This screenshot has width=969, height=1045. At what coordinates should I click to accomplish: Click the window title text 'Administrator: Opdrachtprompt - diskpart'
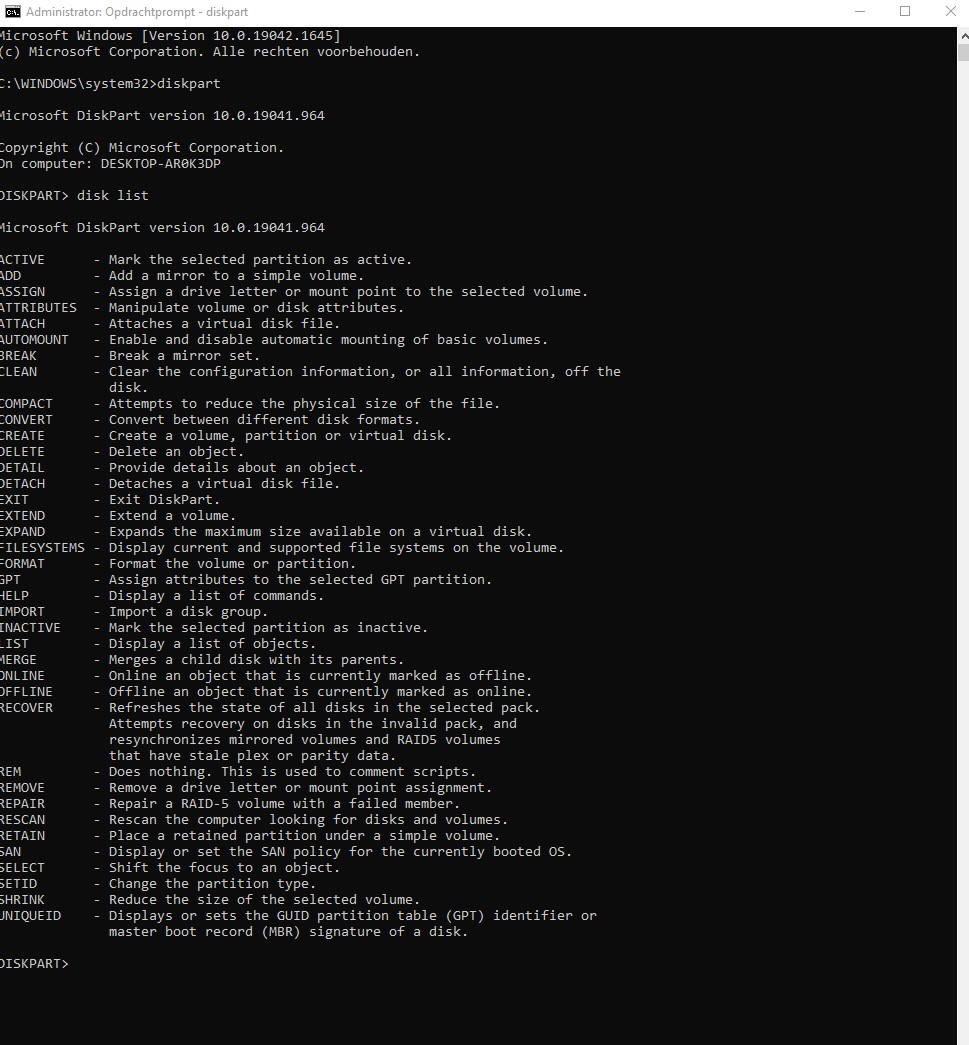(x=137, y=12)
